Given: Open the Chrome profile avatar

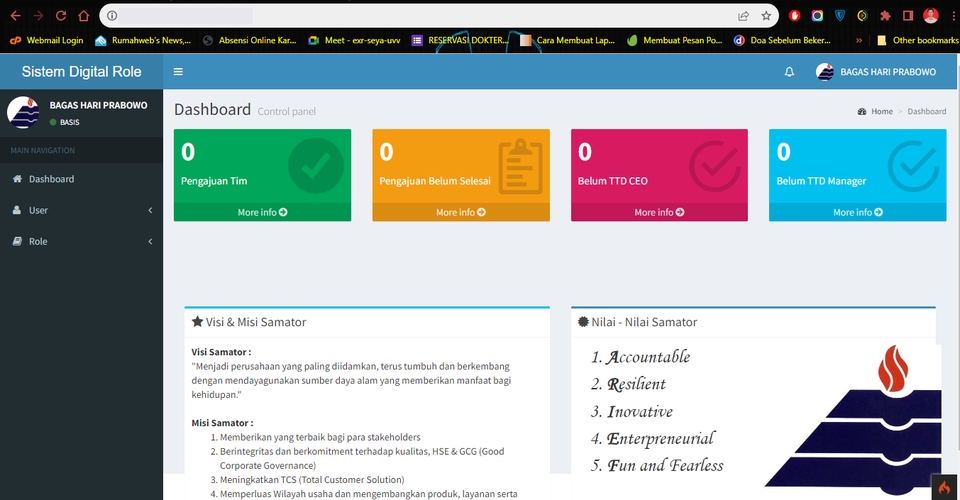Looking at the screenshot, I should tap(931, 16).
